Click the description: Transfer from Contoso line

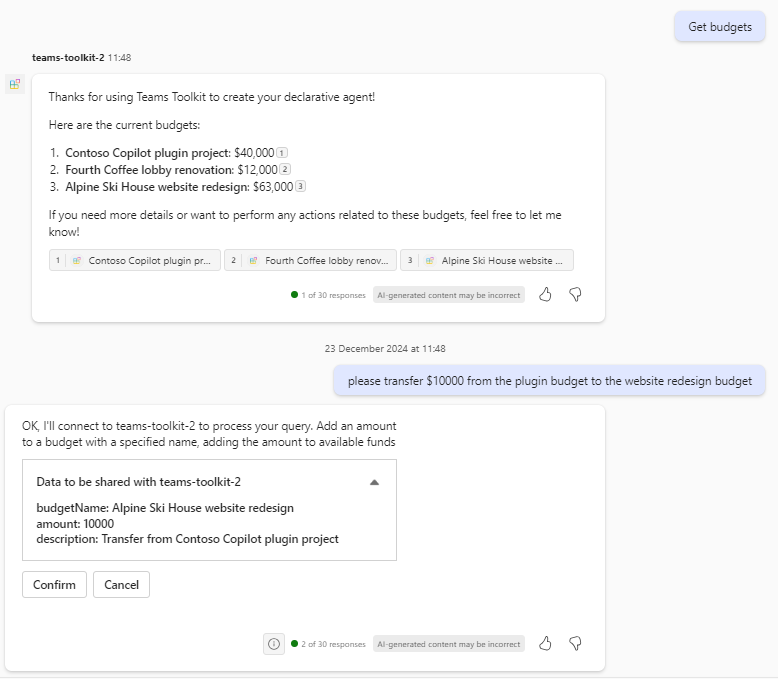[x=188, y=539]
